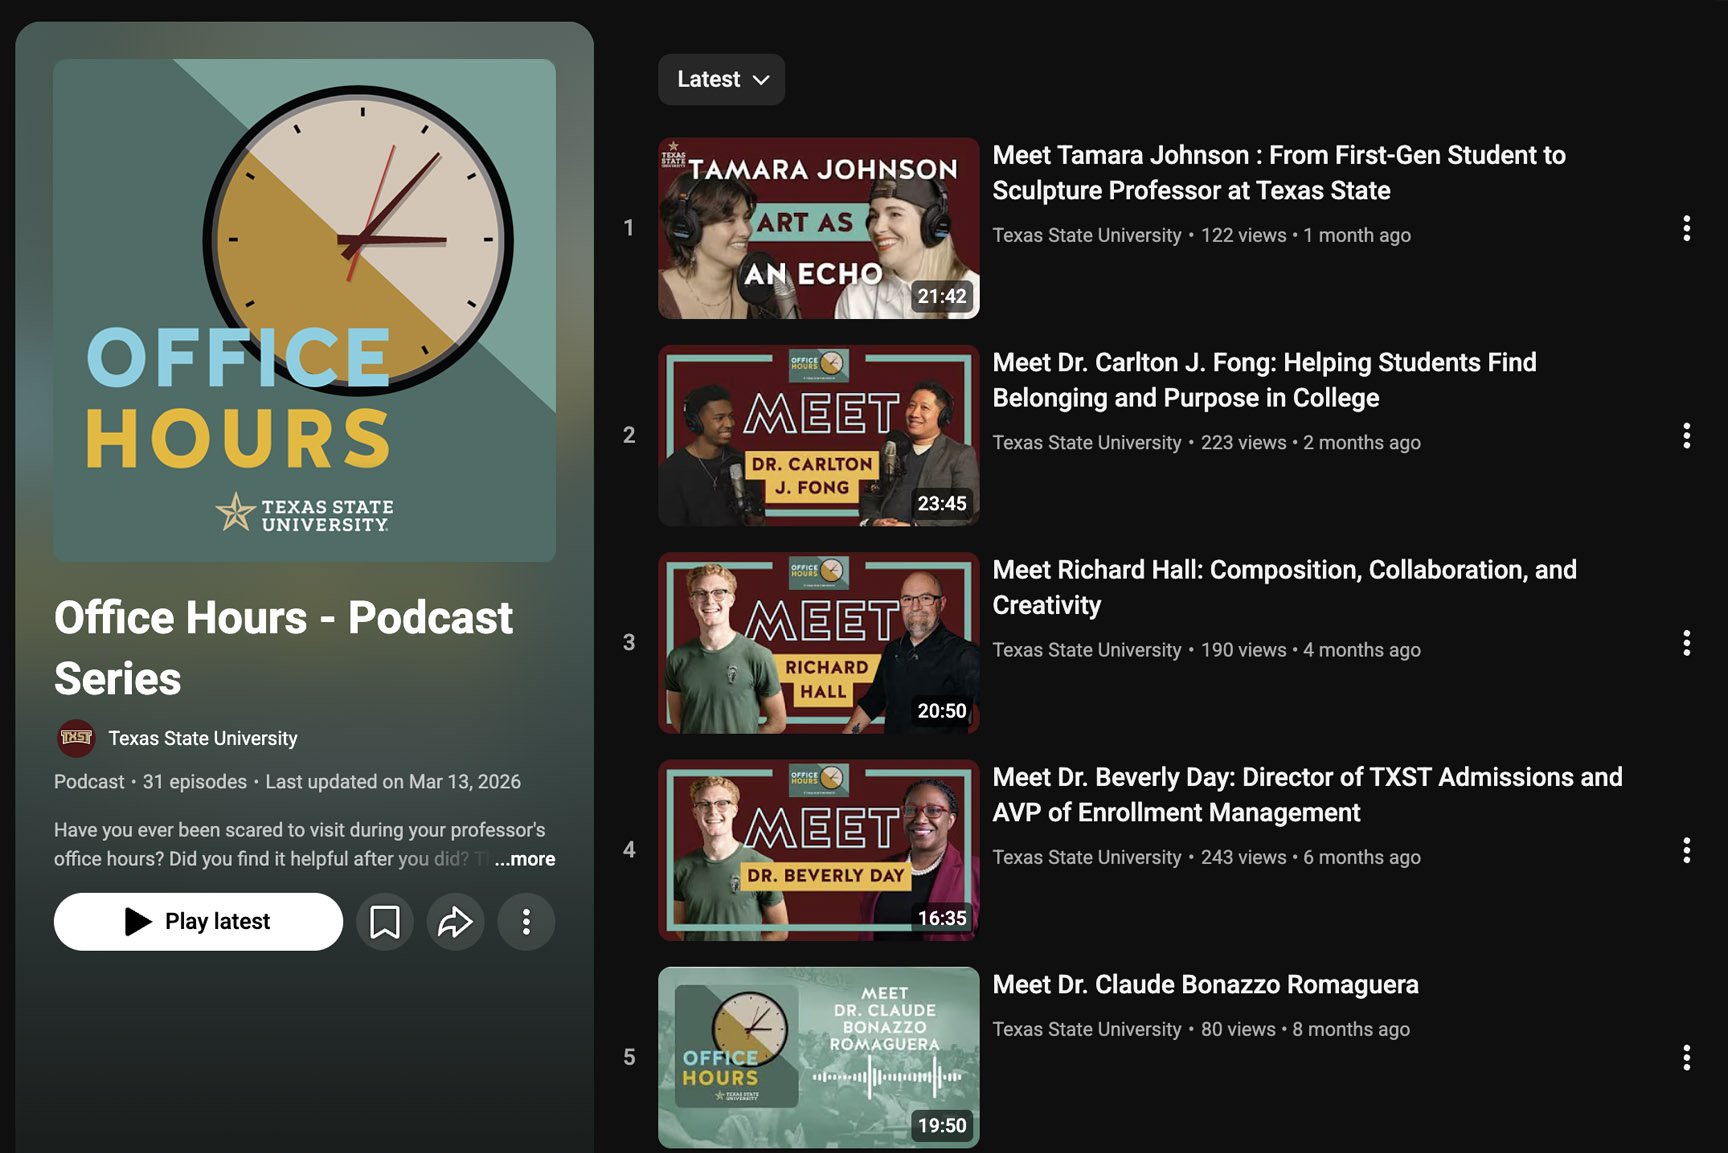Open the Meet Richard Hall video title
1728x1153 pixels.
pos(1284,587)
